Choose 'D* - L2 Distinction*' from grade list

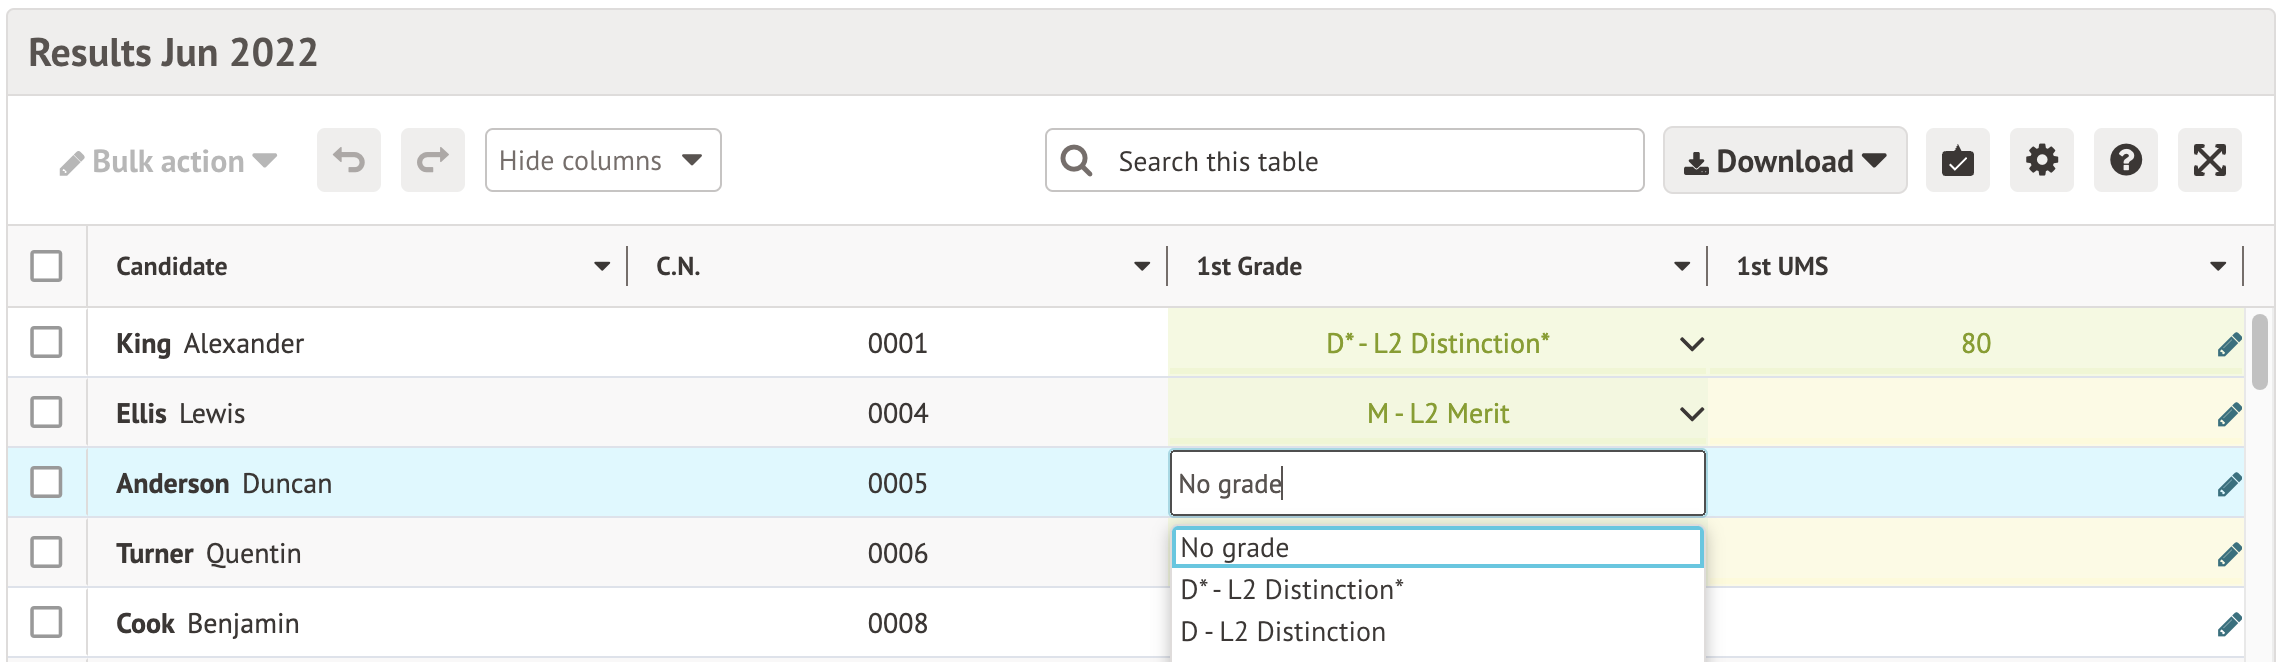click(1291, 590)
